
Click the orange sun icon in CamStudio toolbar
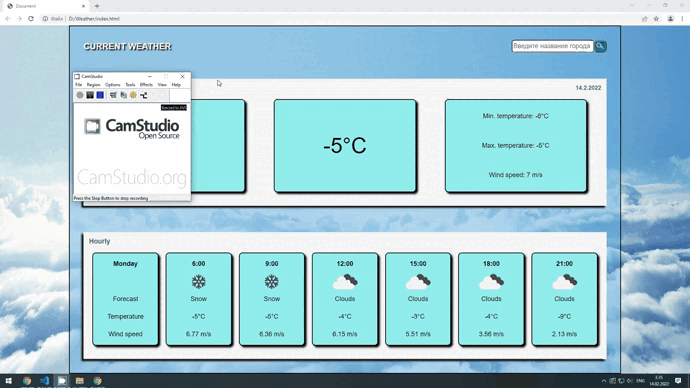(x=133, y=95)
